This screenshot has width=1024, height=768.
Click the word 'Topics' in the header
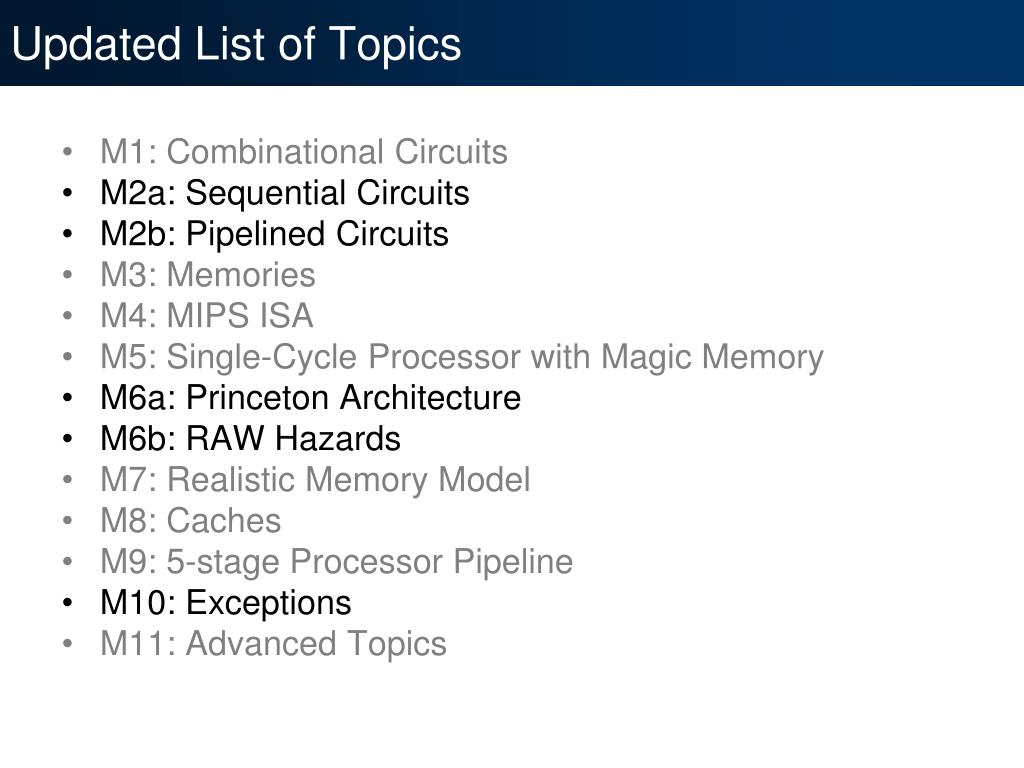394,45
